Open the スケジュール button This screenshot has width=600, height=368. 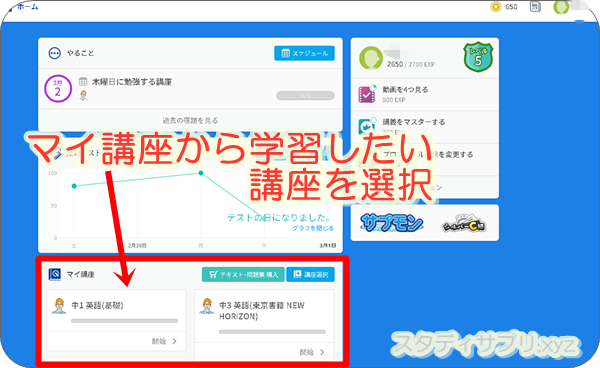[x=304, y=53]
